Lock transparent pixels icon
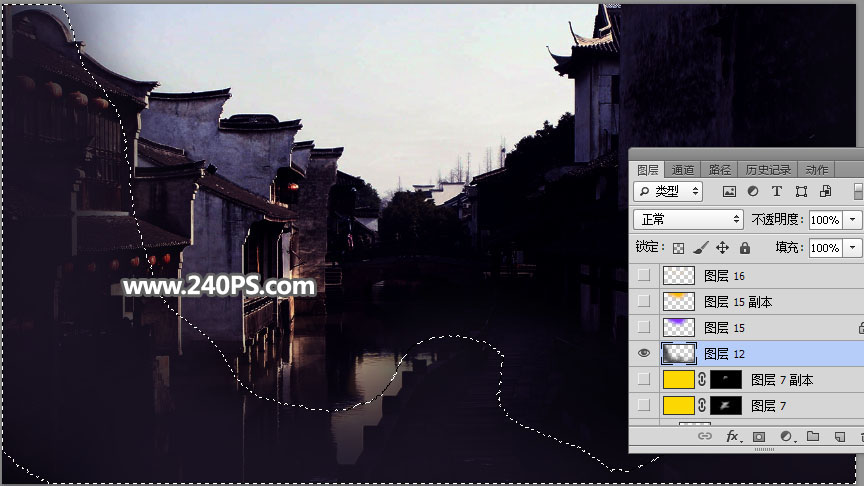Screen dimensions: 864x486 point(678,249)
